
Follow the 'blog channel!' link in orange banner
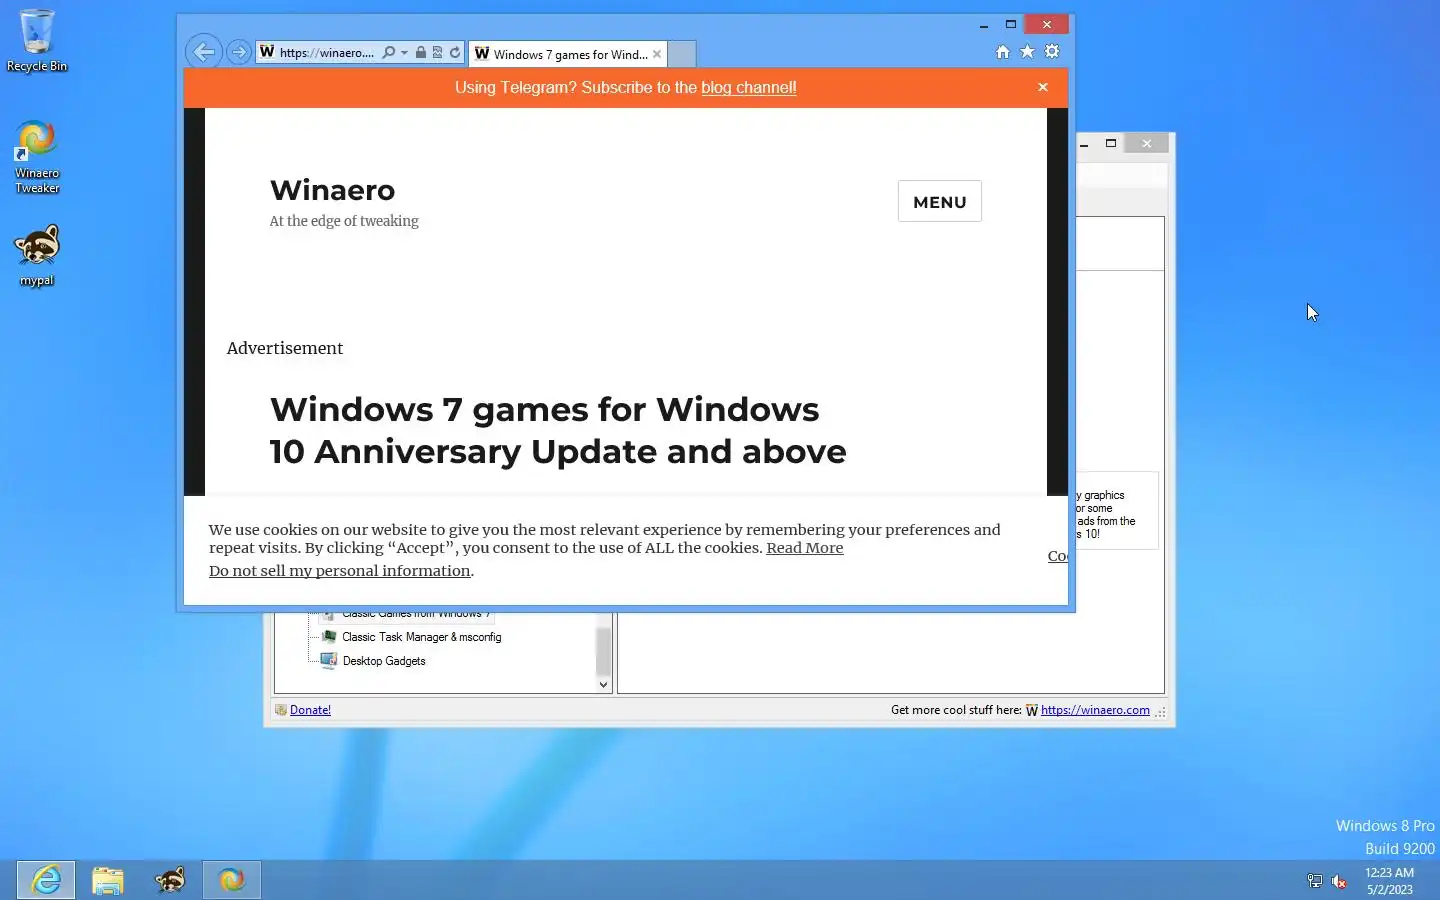[x=749, y=87]
